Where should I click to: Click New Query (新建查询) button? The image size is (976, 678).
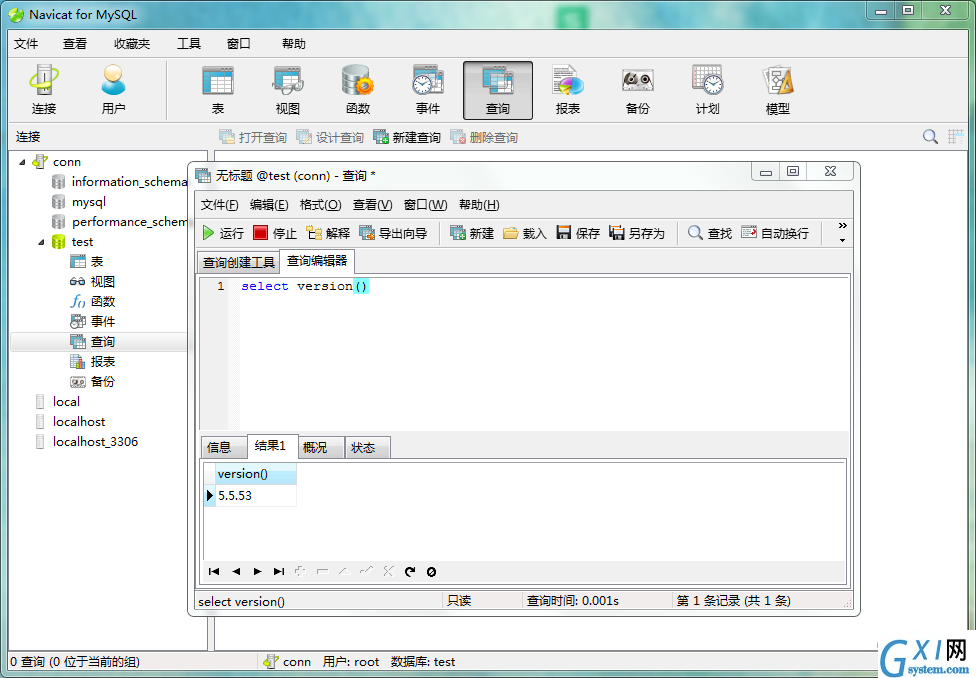pos(407,137)
